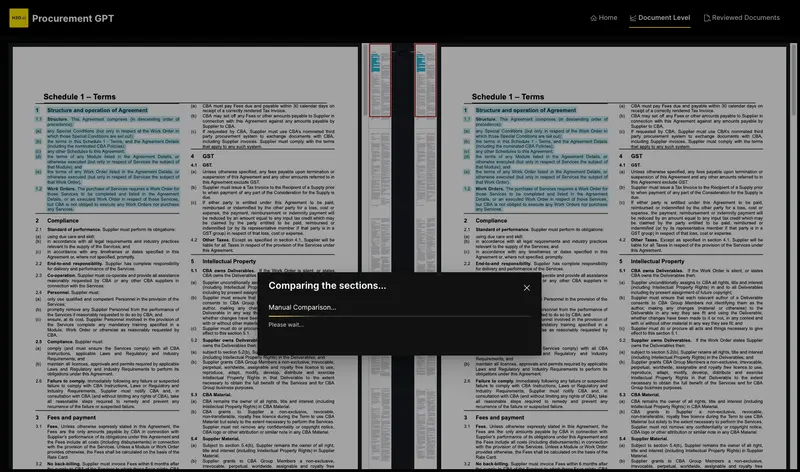
Task: Click the 'Schedule 1 – Terms' heading in right document
Action: pos(508,96)
